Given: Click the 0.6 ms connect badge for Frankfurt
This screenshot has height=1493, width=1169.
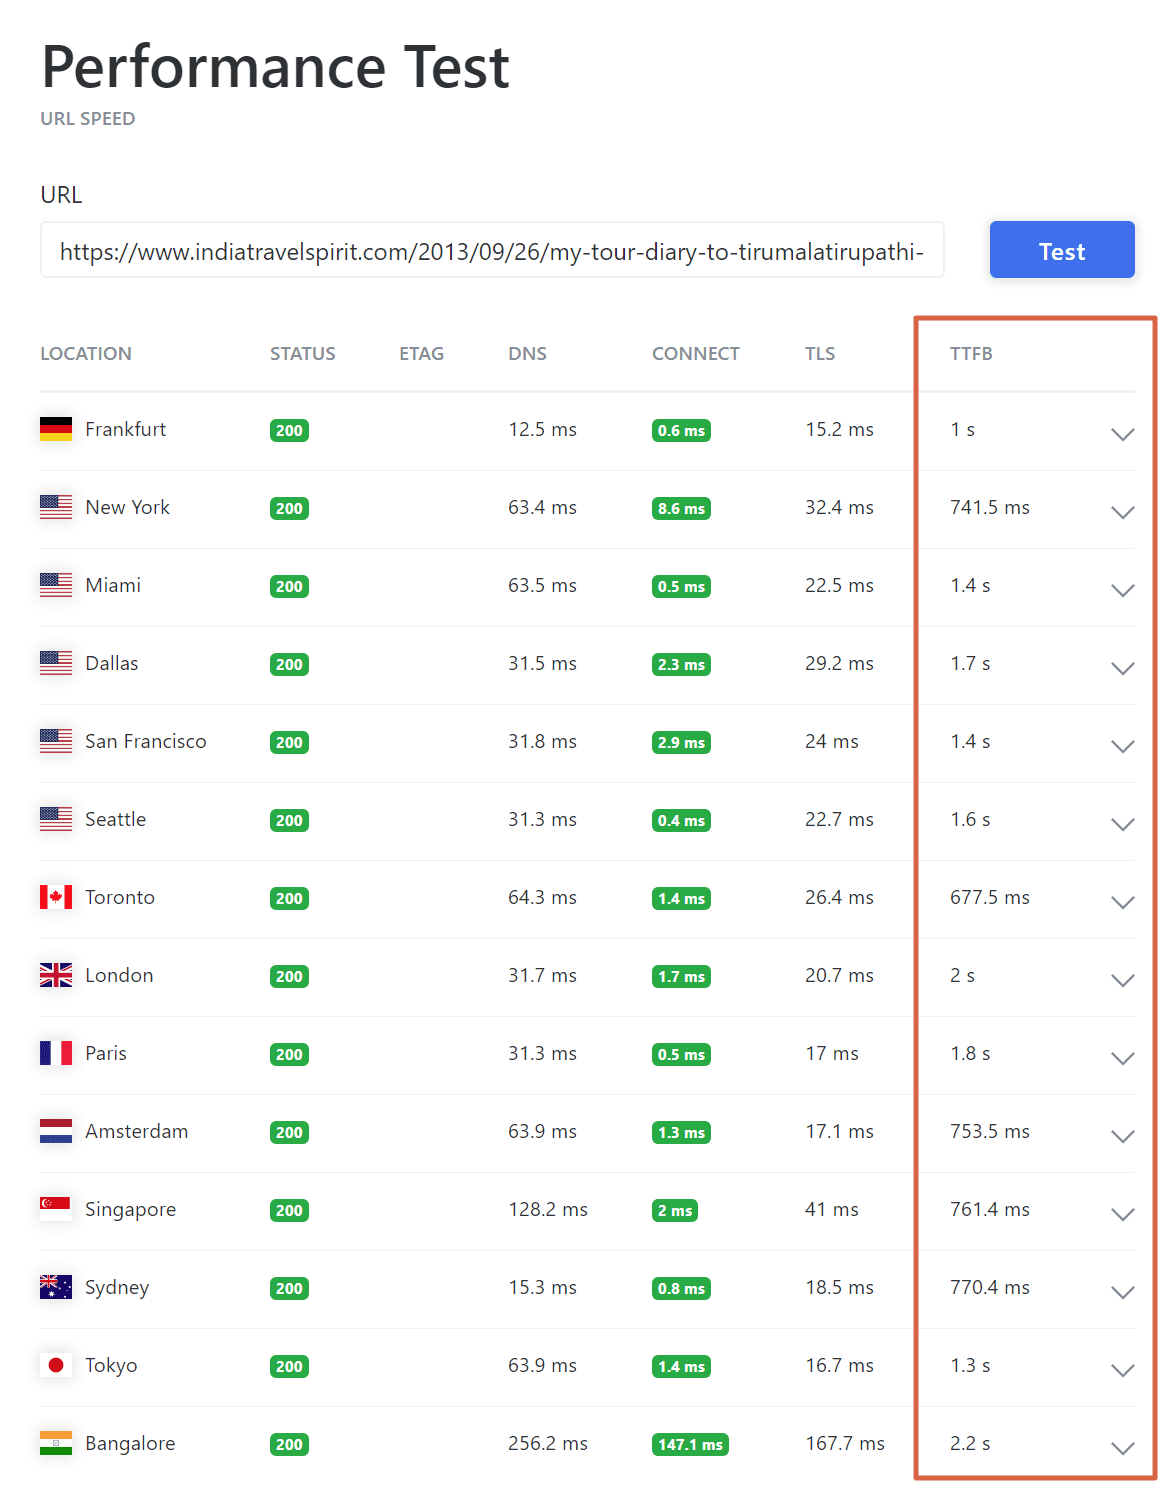Looking at the screenshot, I should click(x=681, y=430).
